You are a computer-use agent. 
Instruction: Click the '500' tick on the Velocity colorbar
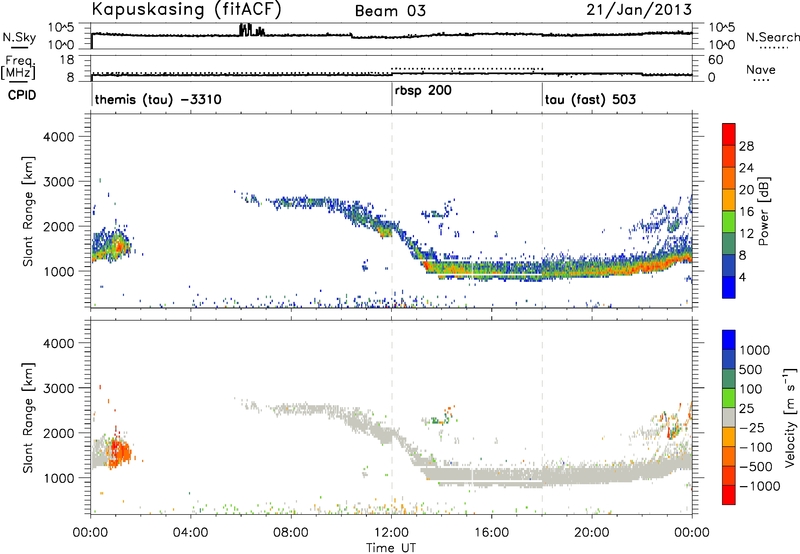(752, 370)
